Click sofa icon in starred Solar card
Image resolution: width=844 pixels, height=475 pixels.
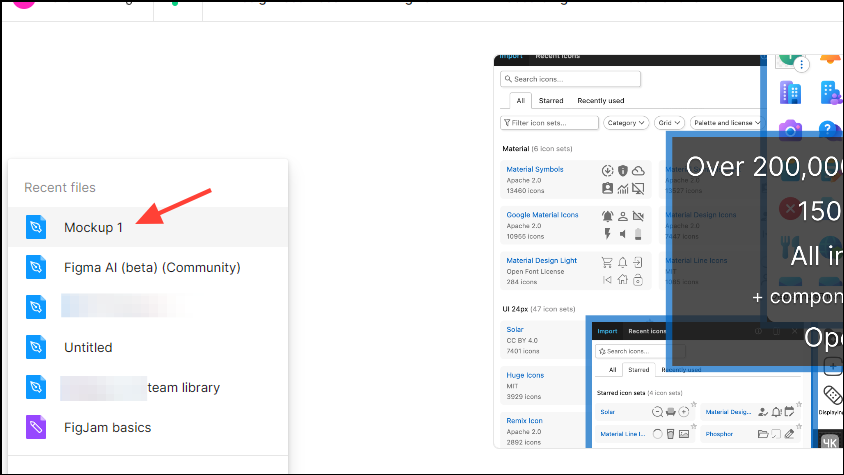pyautogui.click(x=671, y=412)
